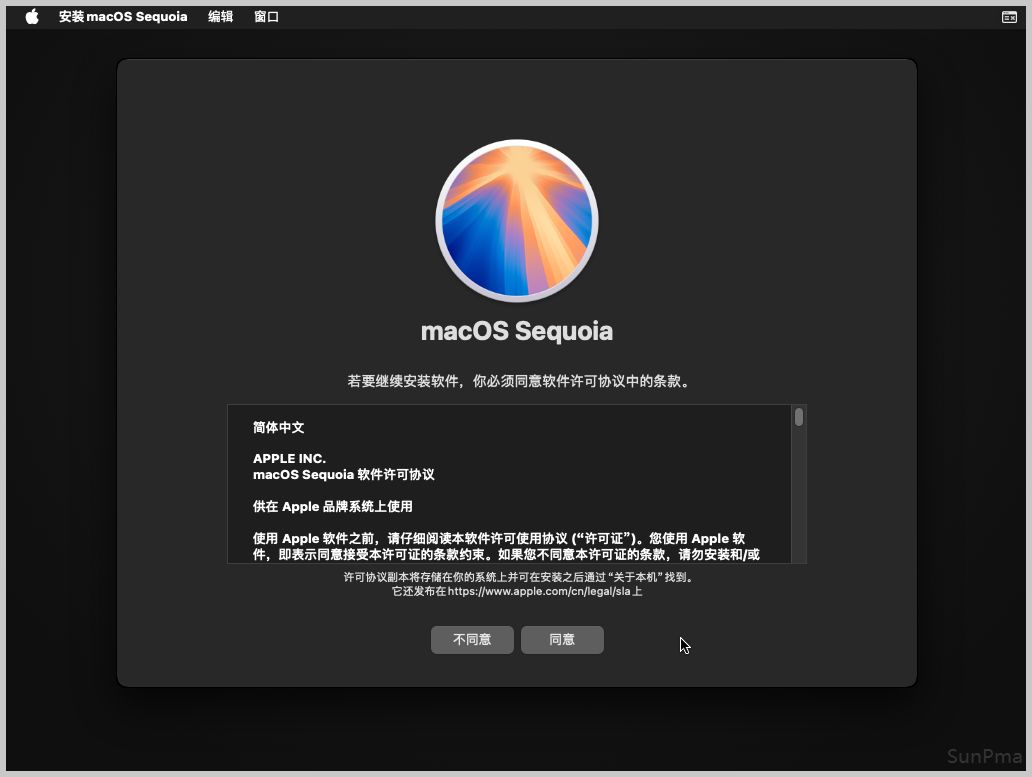
Task: Open the 编辑 menu
Action: 220,17
